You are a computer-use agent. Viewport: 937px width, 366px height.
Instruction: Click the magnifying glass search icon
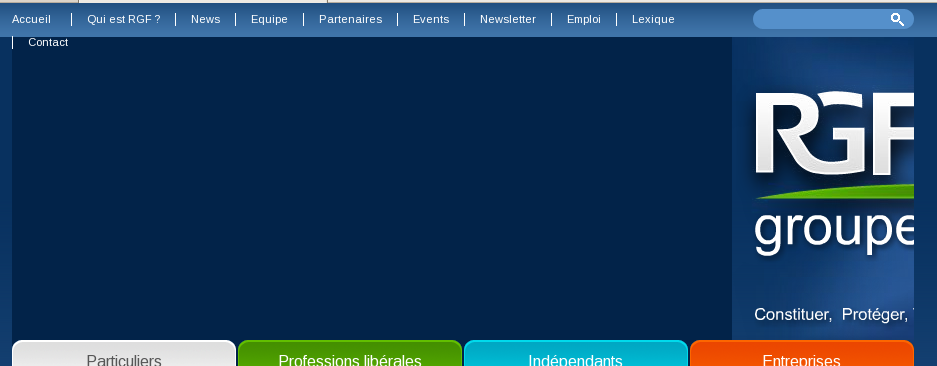[x=897, y=19]
